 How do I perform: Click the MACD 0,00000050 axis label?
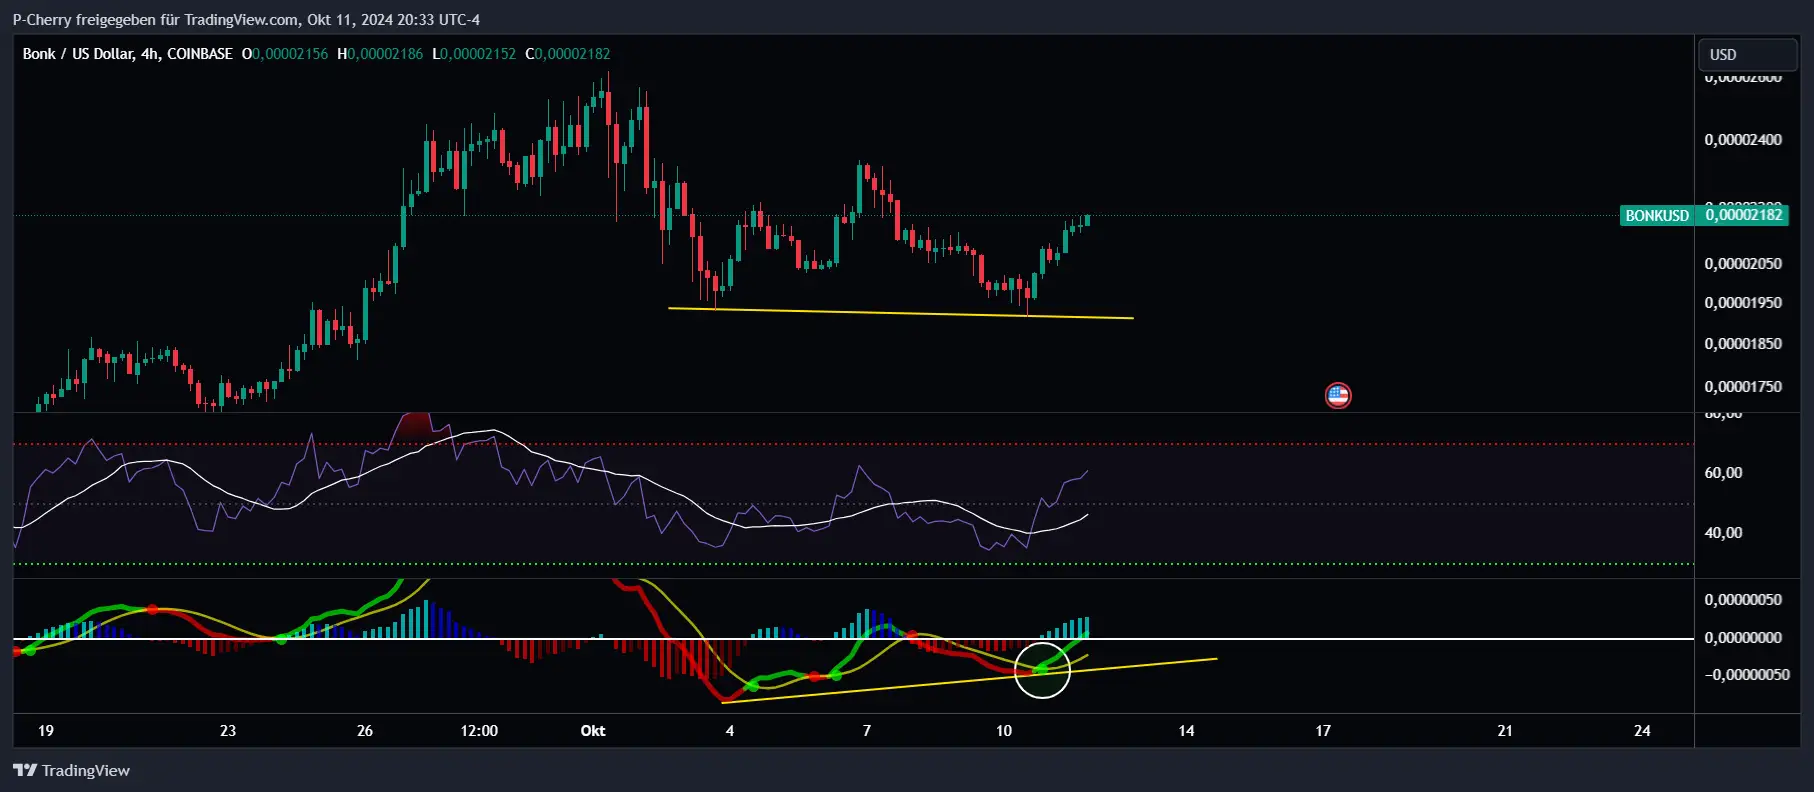(1743, 600)
